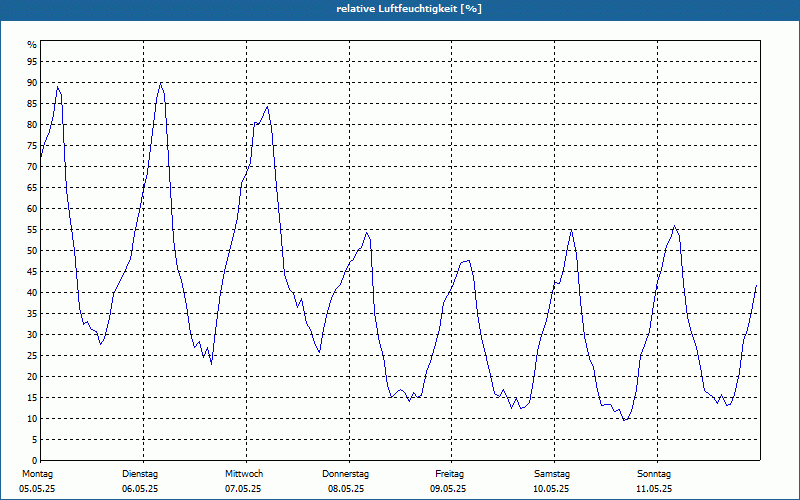Select the y-axis value '65'
The width and height of the screenshot is (800, 500).
click(32, 188)
